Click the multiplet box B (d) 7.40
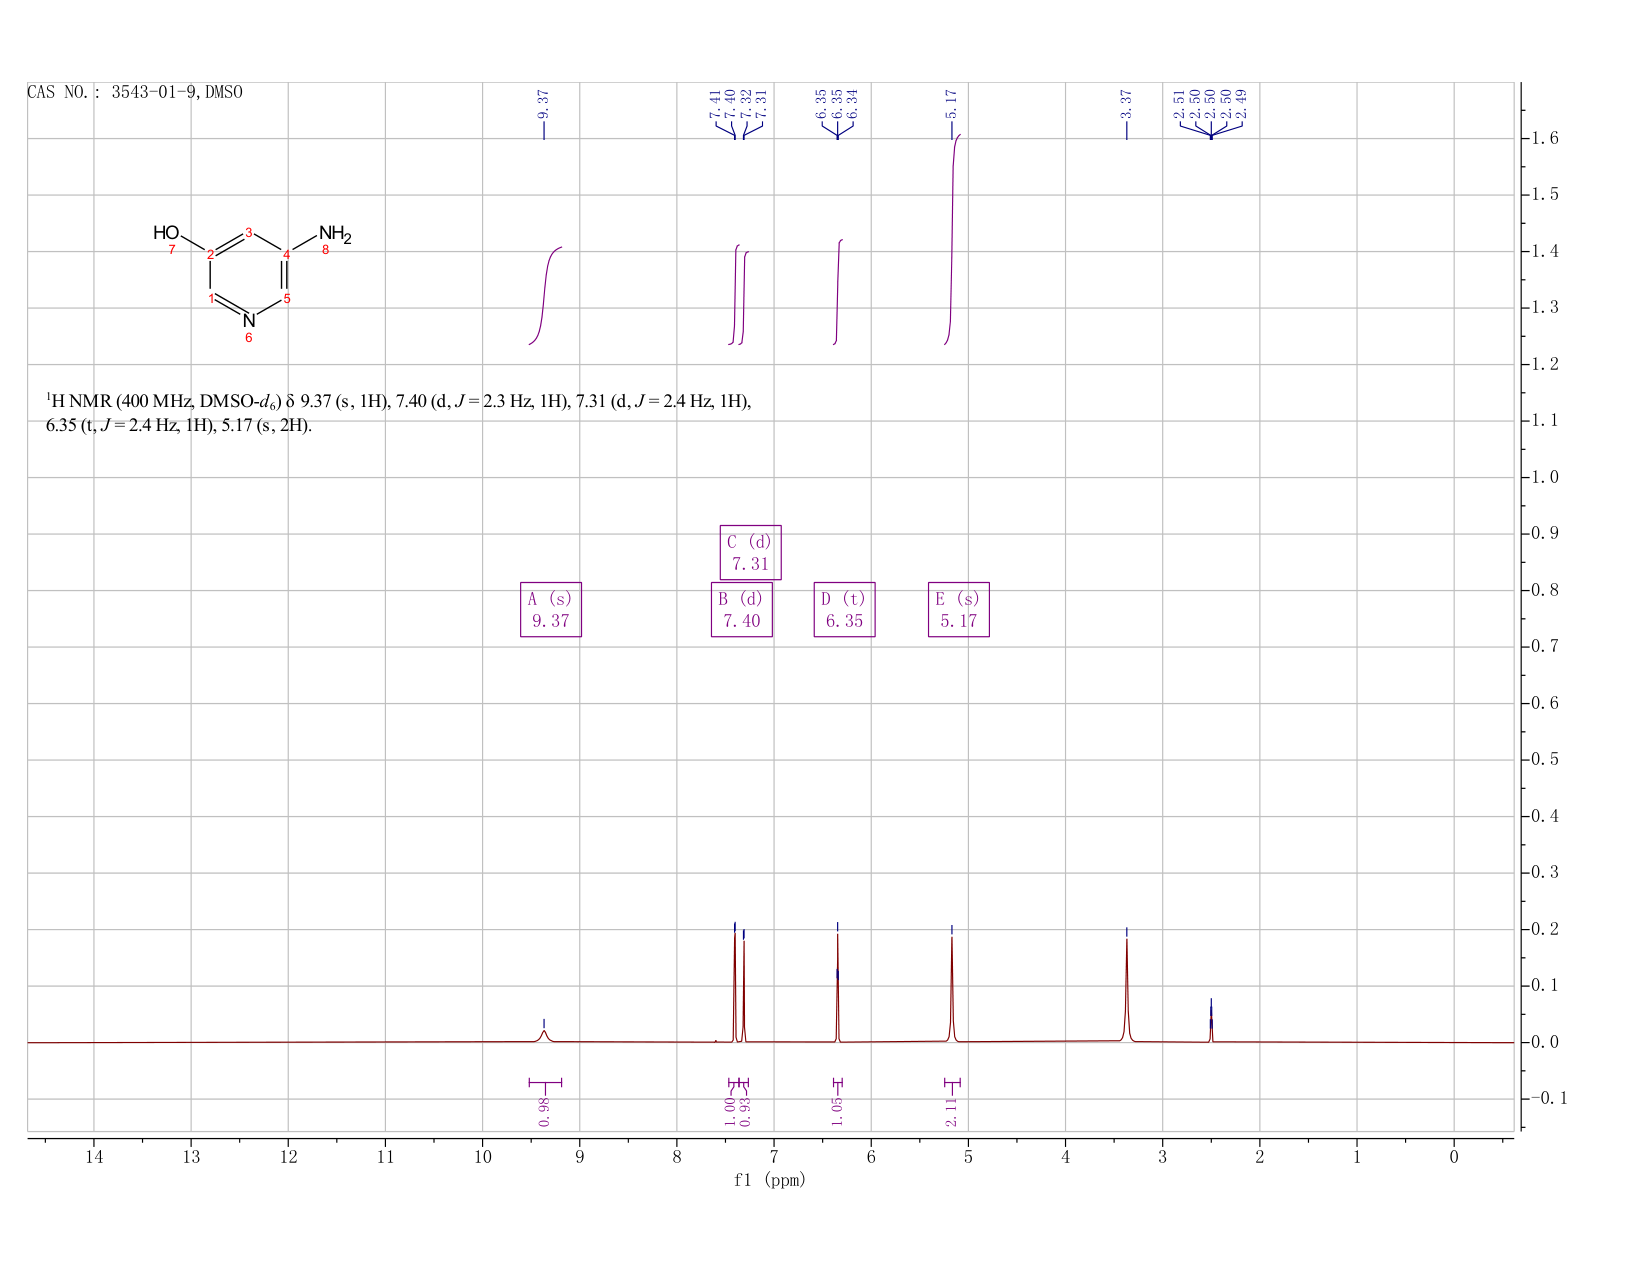Viewport: 1650px width, 1275px height. [x=742, y=609]
